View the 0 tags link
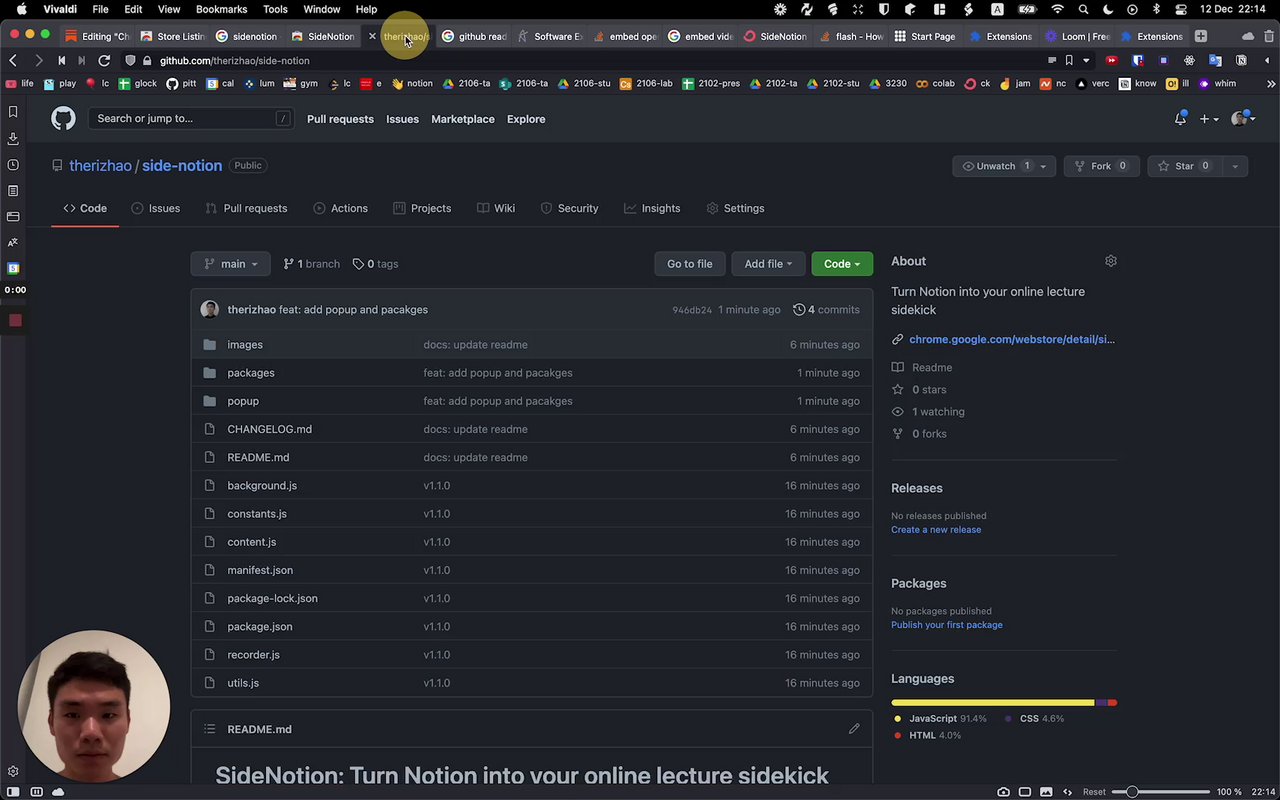The width and height of the screenshot is (1280, 800). (376, 264)
